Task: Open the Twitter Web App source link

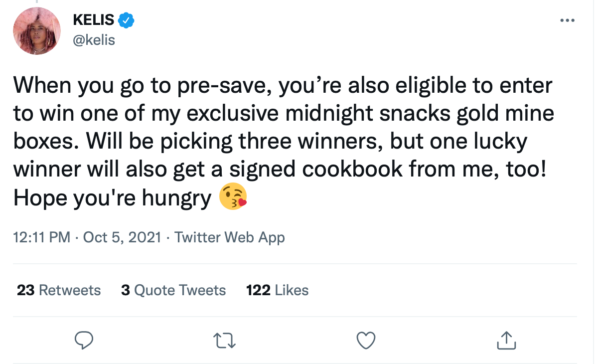Action: 230,237
